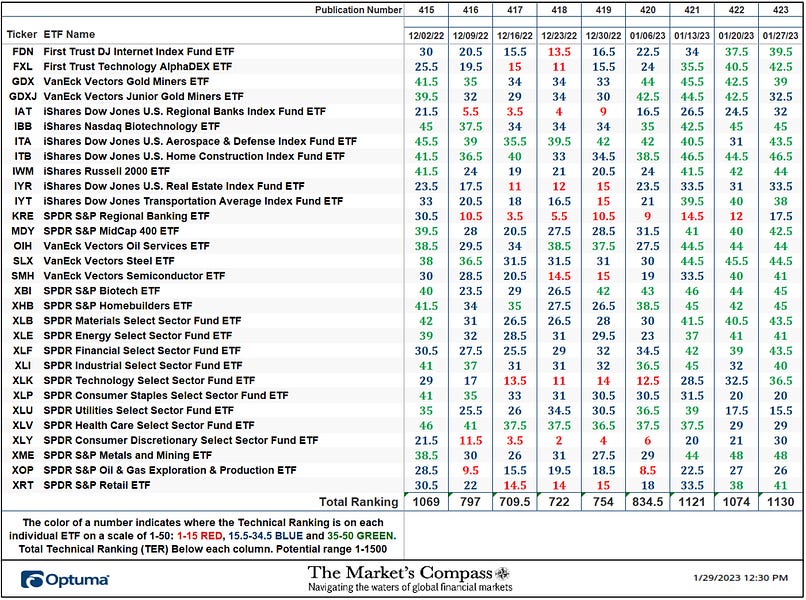Click XLY's 12/23/22 value 2

point(559,441)
